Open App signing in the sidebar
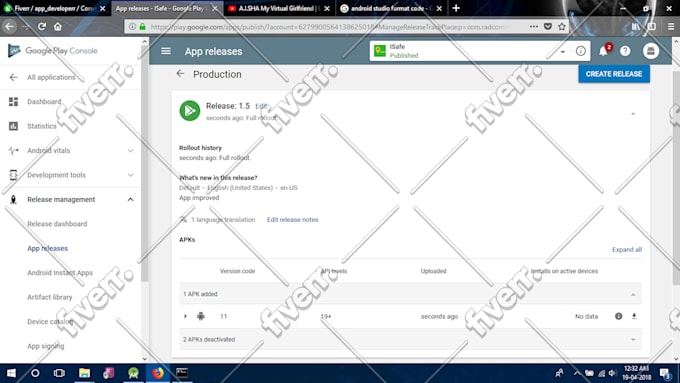 coord(46,346)
